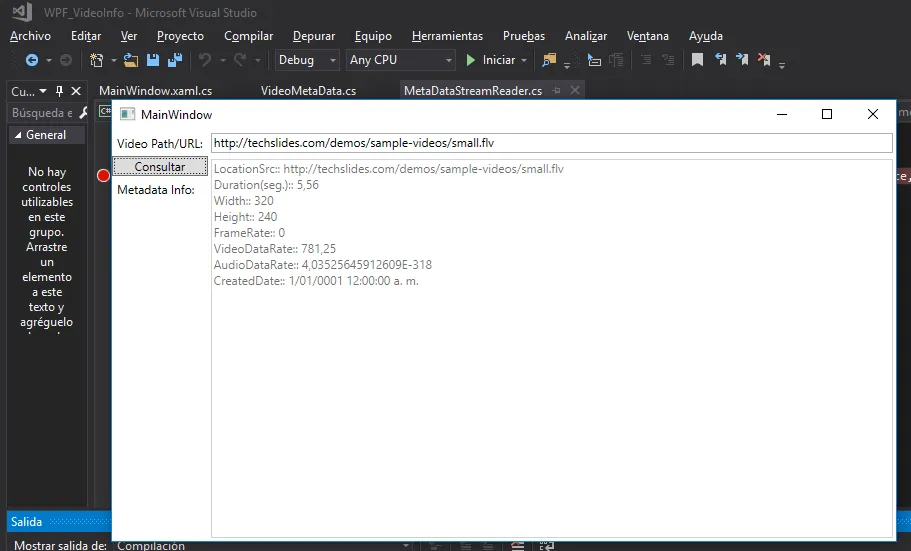Viewport: 911px width, 551px height.
Task: Click the 'VideoDataRate:: 781,25' line
Action: (275, 249)
